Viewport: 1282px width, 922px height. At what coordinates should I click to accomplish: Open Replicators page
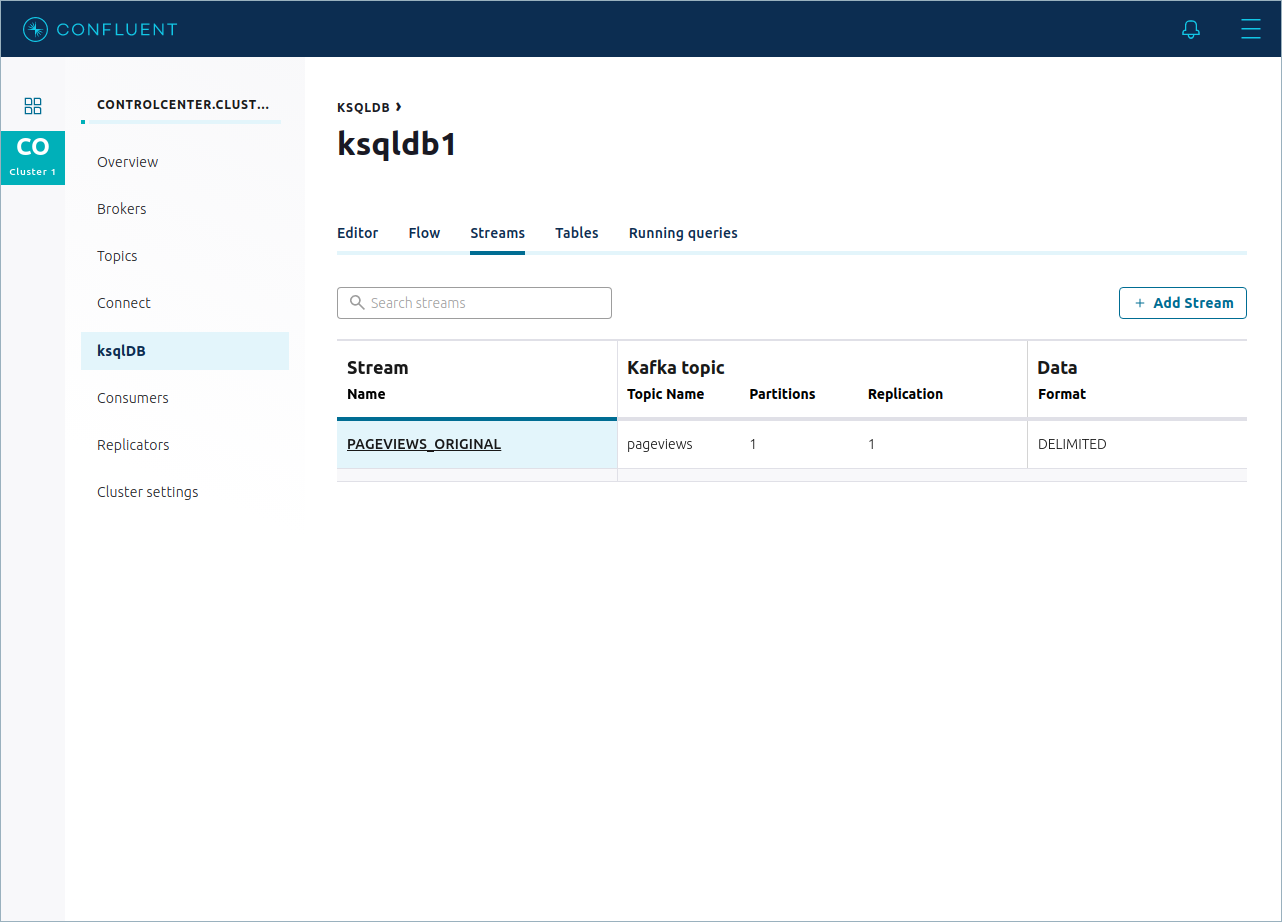pyautogui.click(x=133, y=445)
